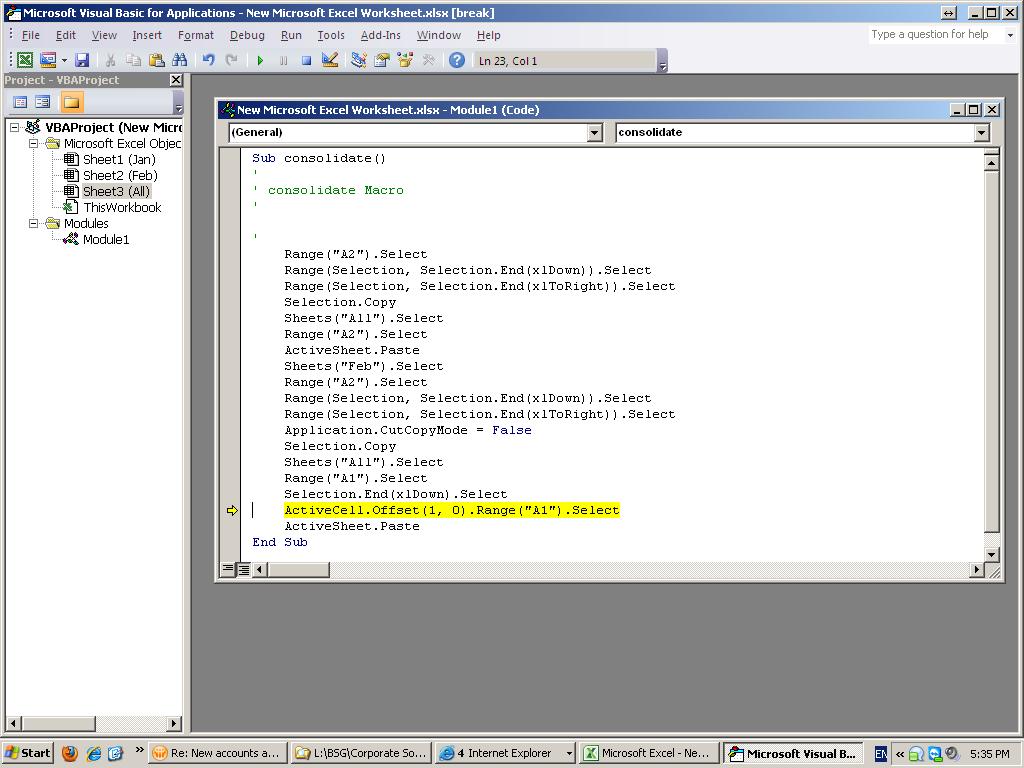Click the End Sub line

coord(280,542)
